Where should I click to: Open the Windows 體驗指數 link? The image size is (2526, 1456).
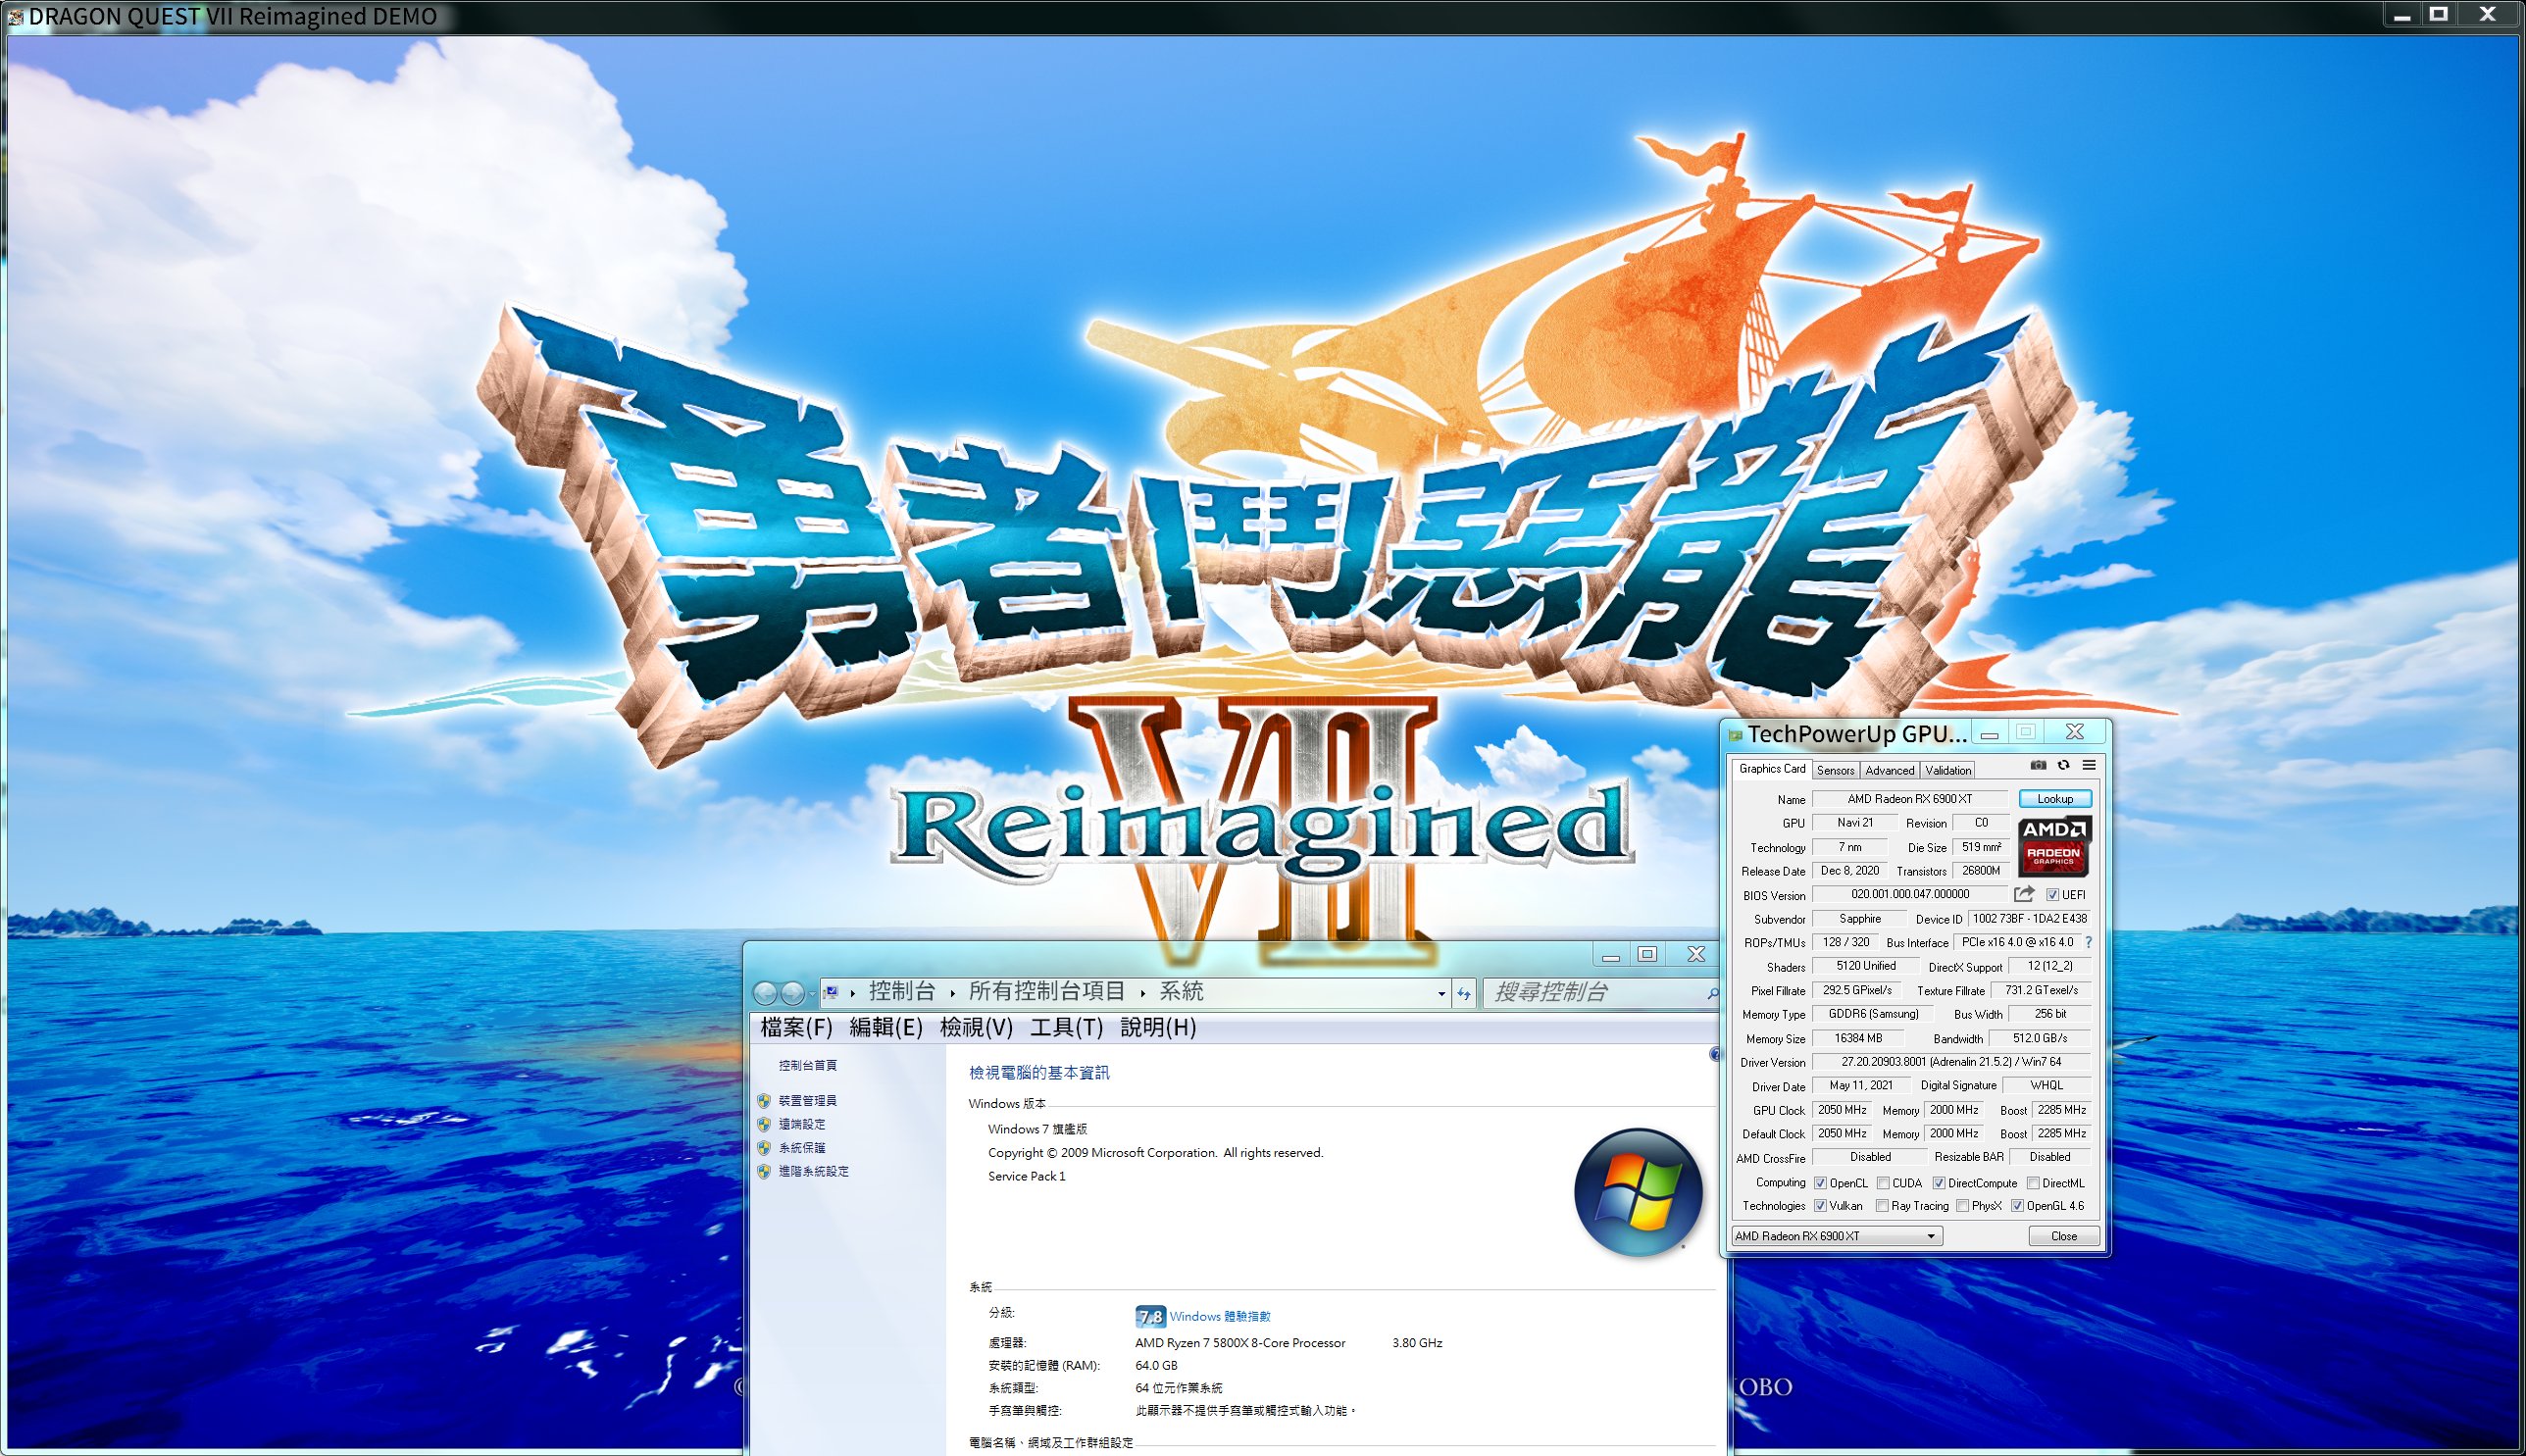pyautogui.click(x=1219, y=1316)
